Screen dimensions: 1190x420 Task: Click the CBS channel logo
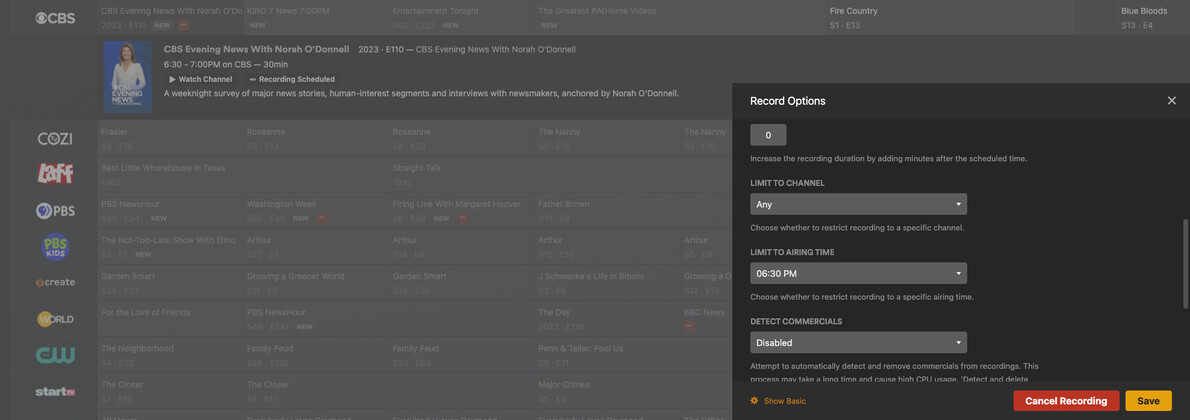pyautogui.click(x=55, y=18)
